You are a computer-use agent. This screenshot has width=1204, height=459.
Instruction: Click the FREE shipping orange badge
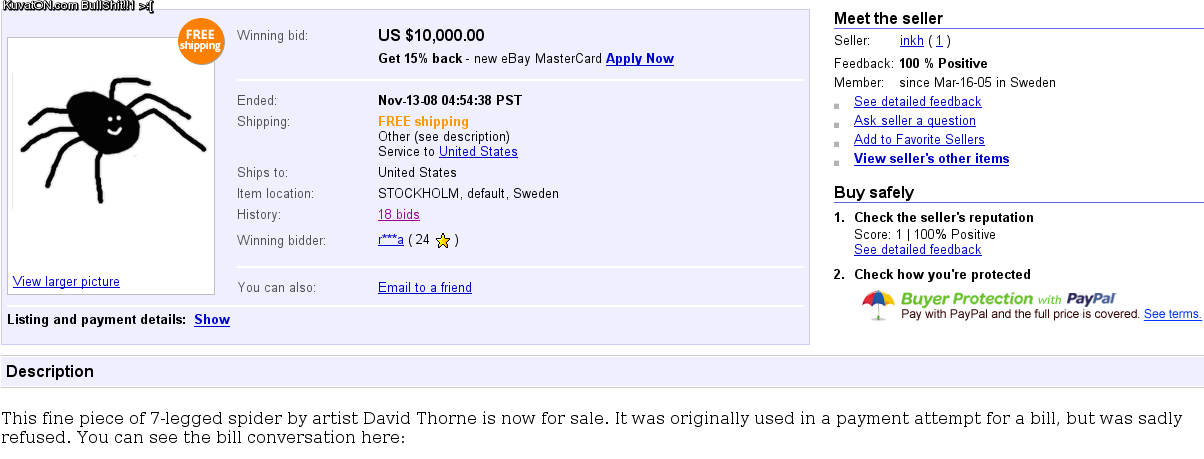(x=200, y=41)
